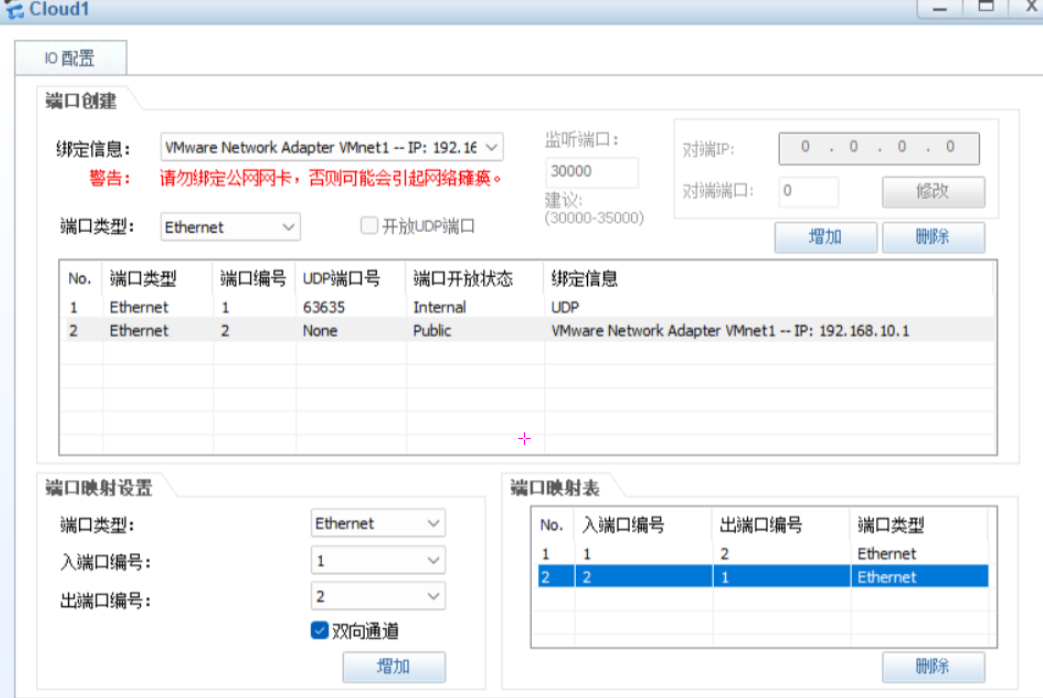Select port row 2 bound to VMnet1

click(528, 331)
